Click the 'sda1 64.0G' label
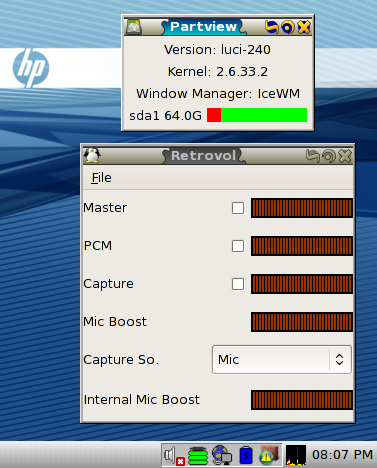377x468 pixels. (166, 116)
